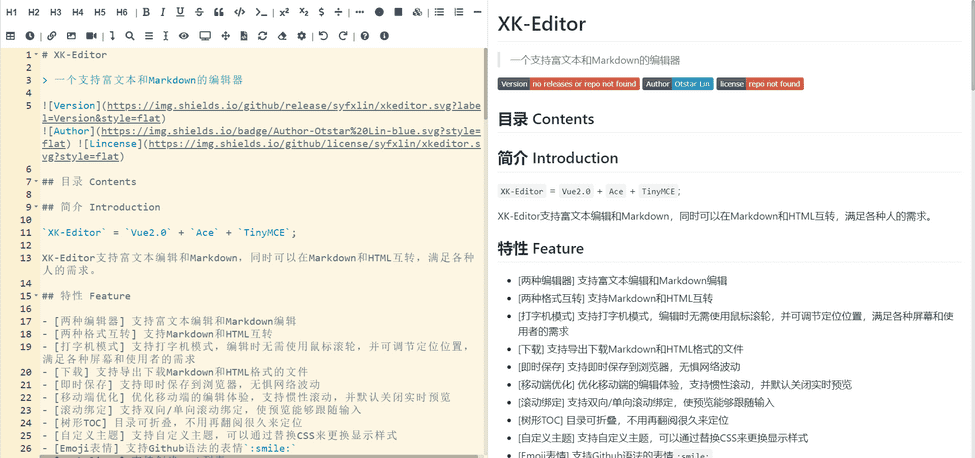
Task: Apply the H1 heading style
Action: point(12,12)
